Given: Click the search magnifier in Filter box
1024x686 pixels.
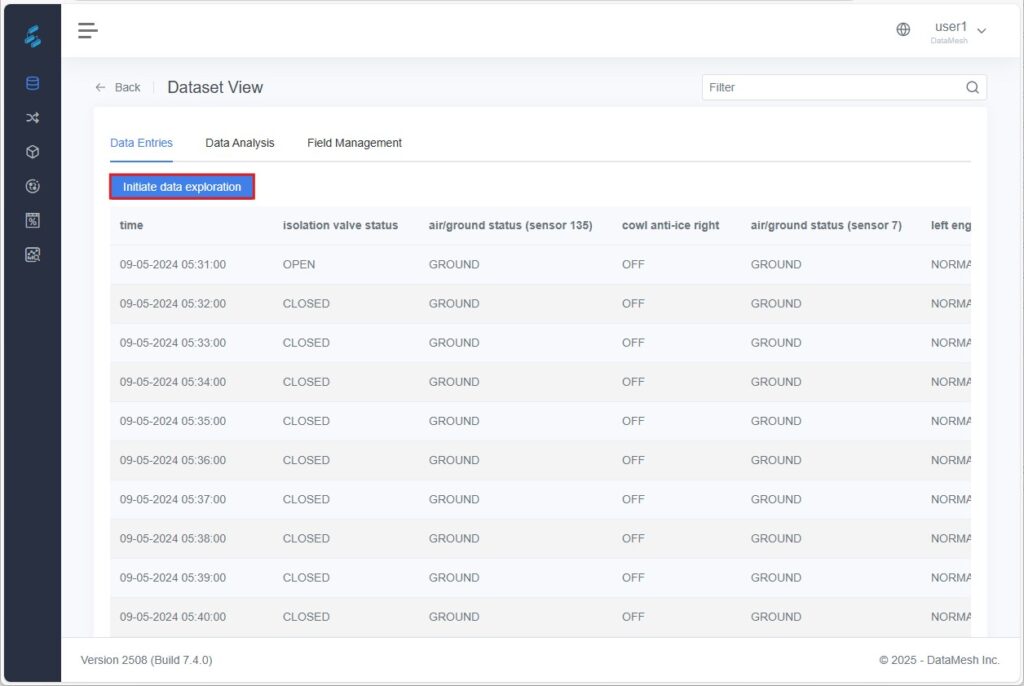Looking at the screenshot, I should point(972,88).
